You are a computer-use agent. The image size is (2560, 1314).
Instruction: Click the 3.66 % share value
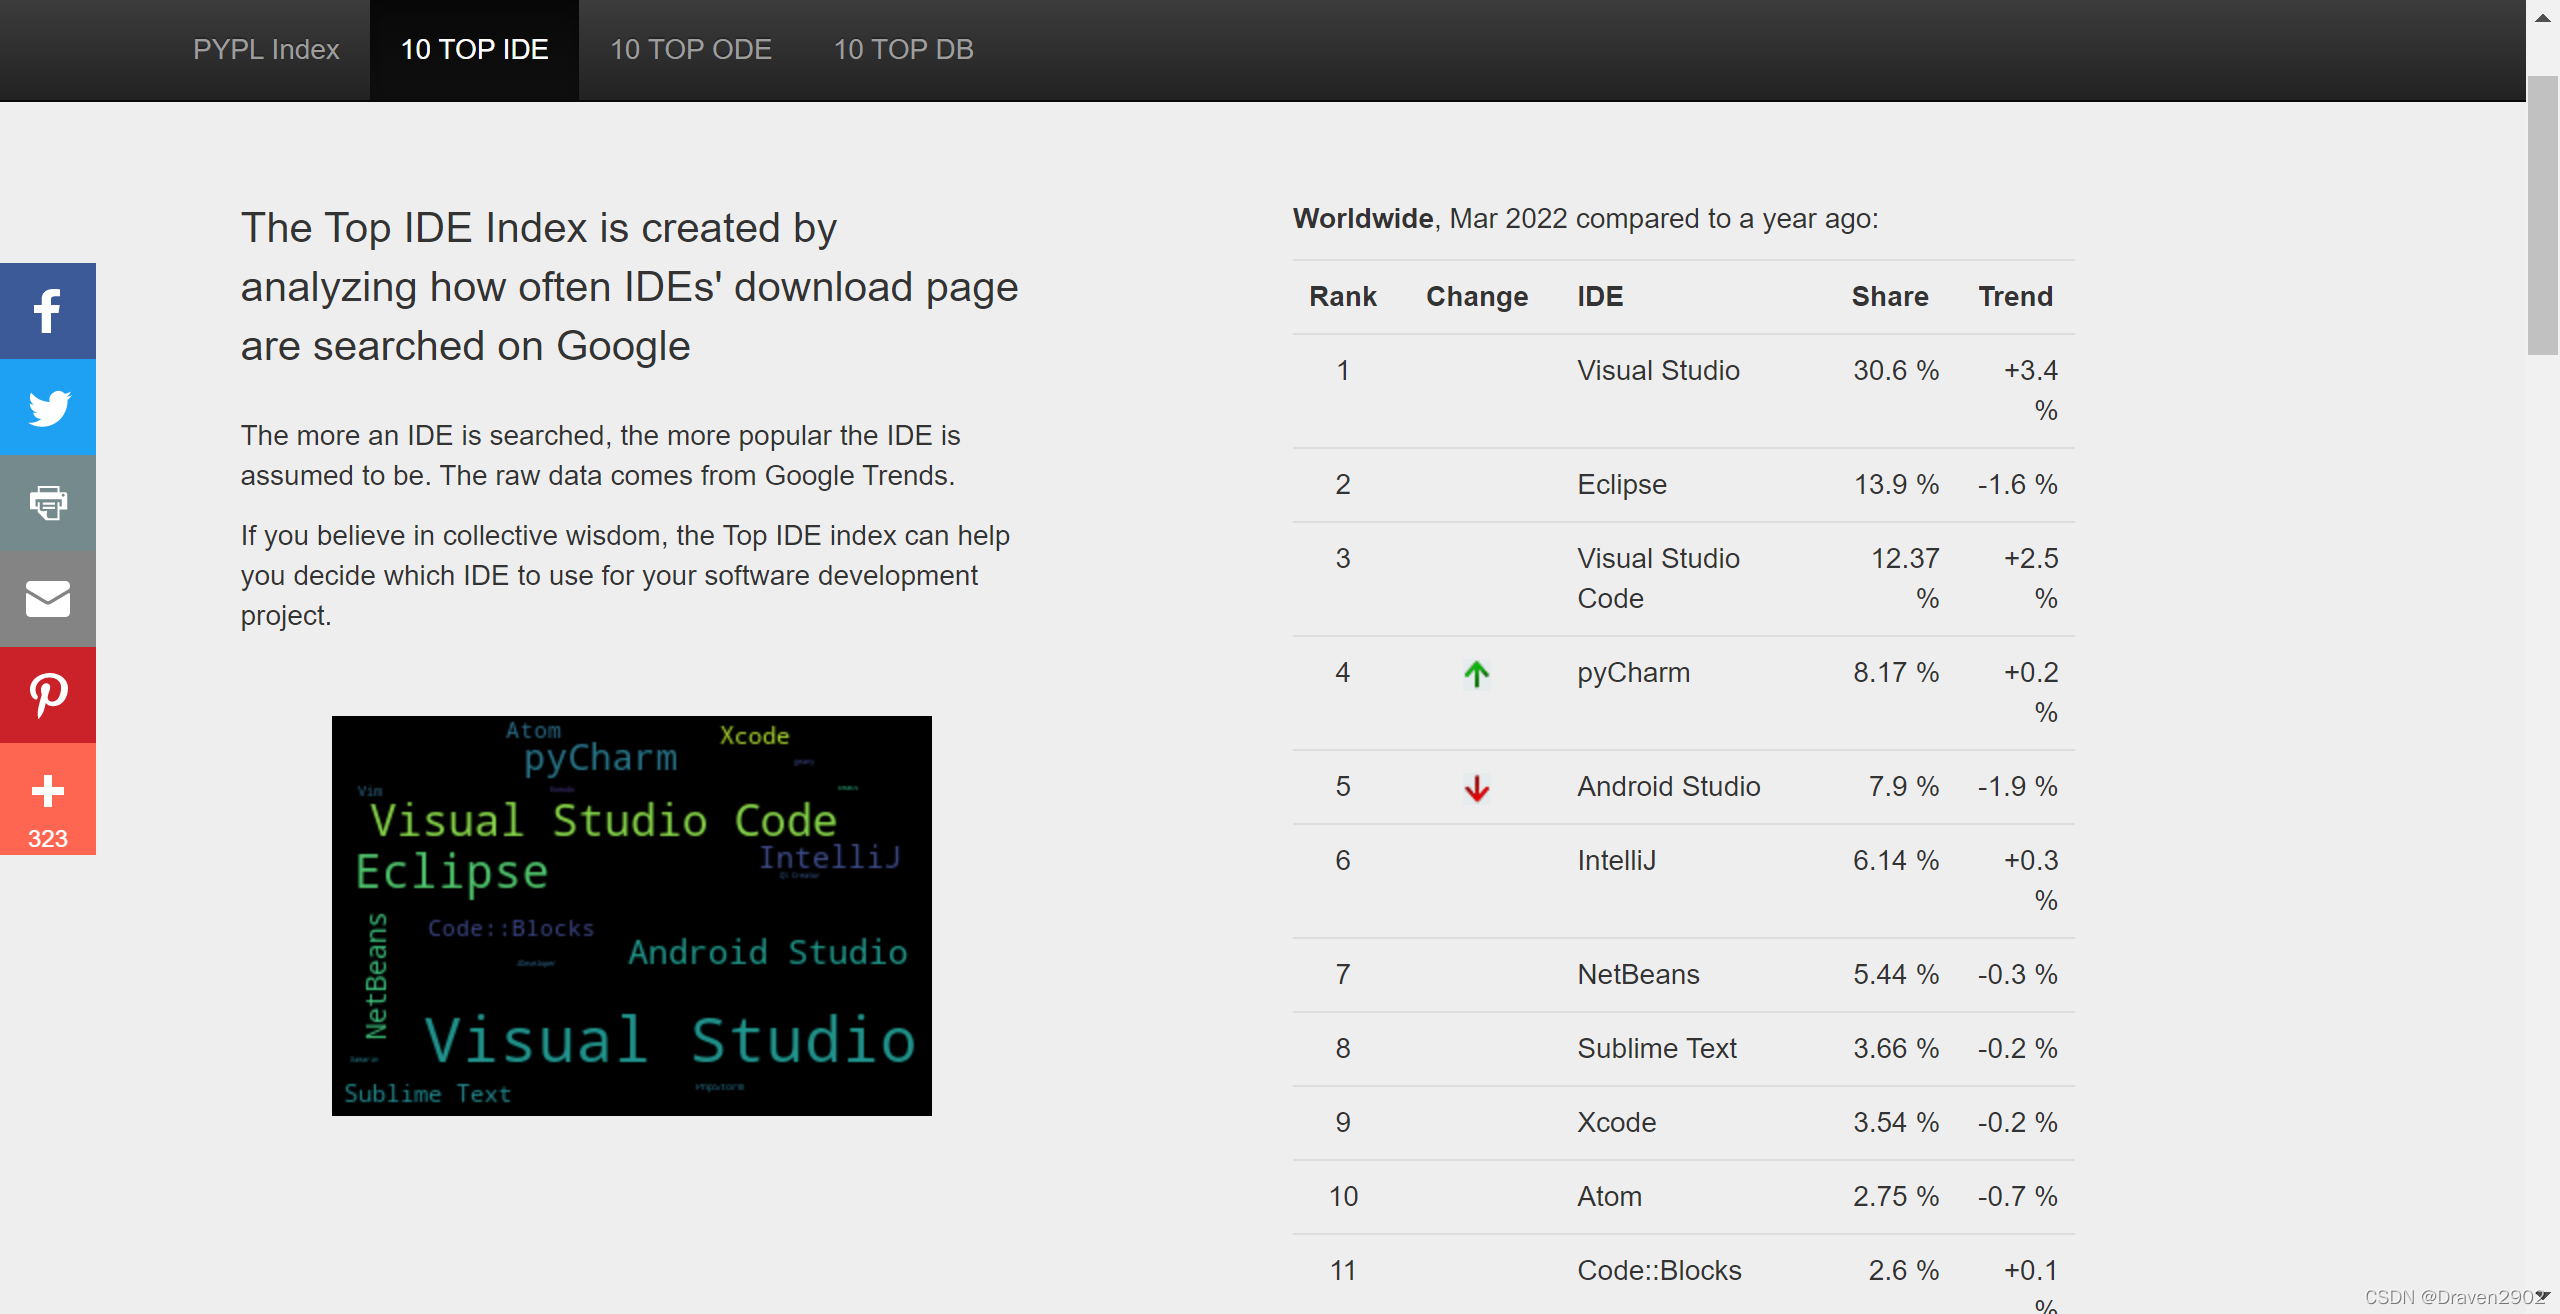click(1895, 1048)
